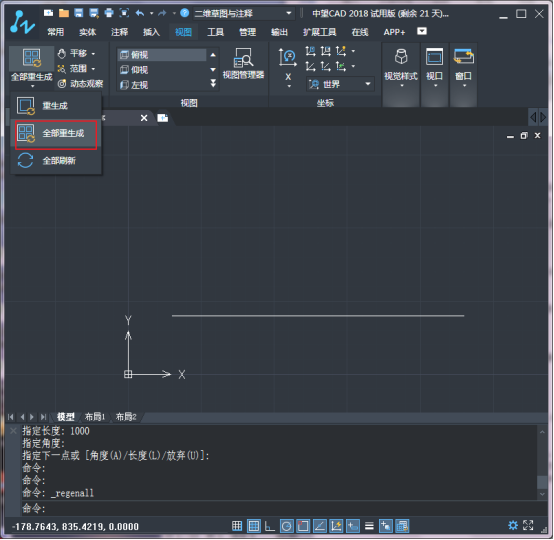Expand the full view list gallery
554x540 pixels.
pyautogui.click(x=213, y=83)
